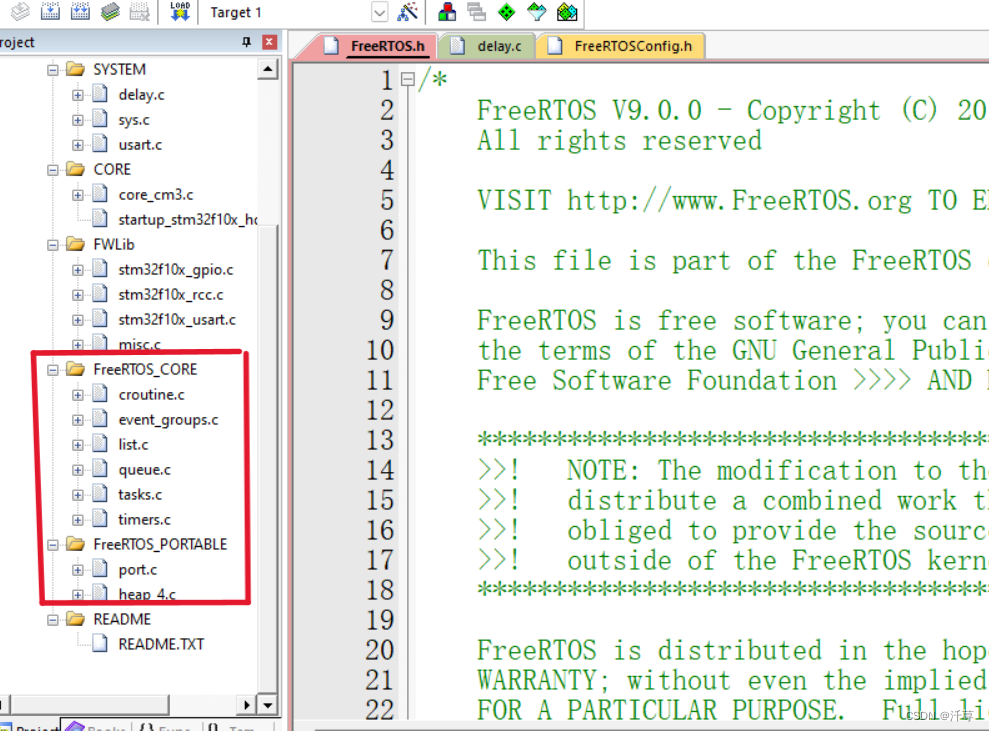The image size is (989, 731).
Task: Open Options for Target magic wand icon
Action: [x=408, y=11]
